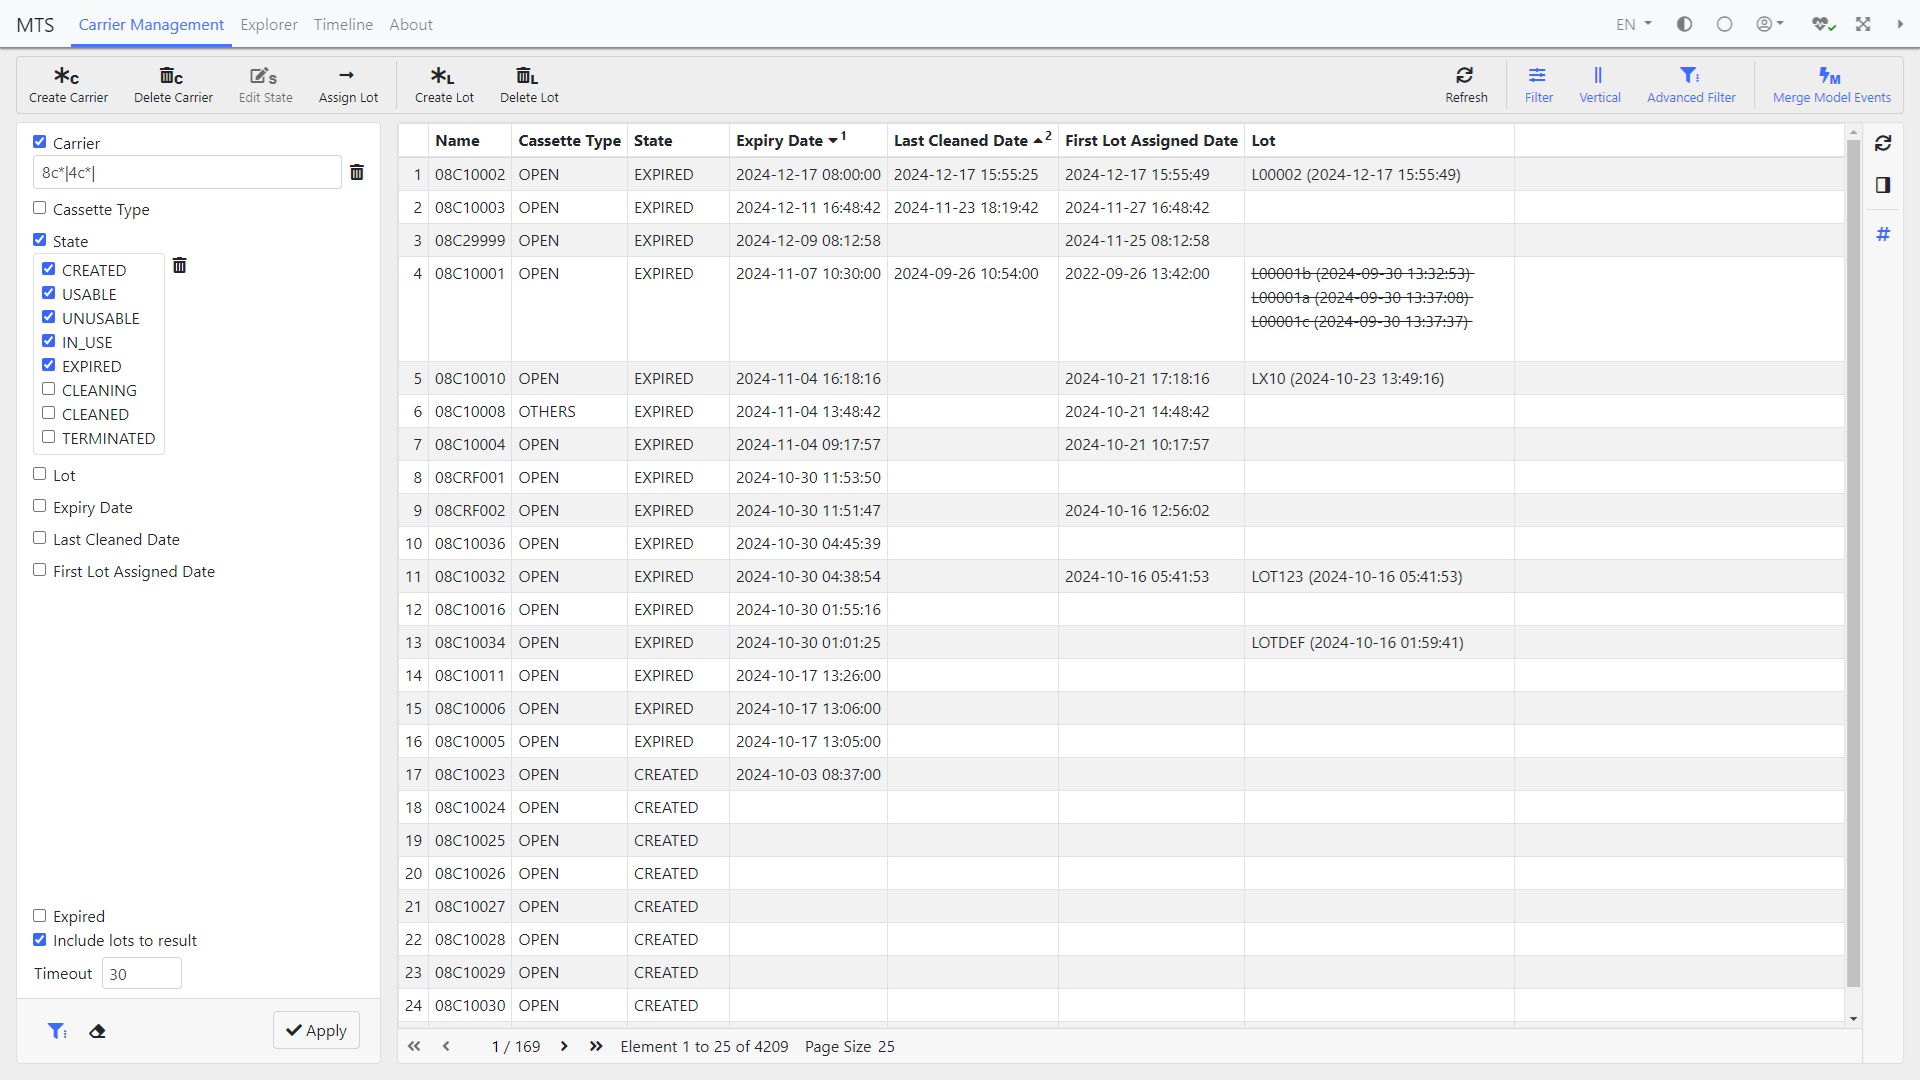Select the Create Carrier tool
The image size is (1920, 1080).
68,84
